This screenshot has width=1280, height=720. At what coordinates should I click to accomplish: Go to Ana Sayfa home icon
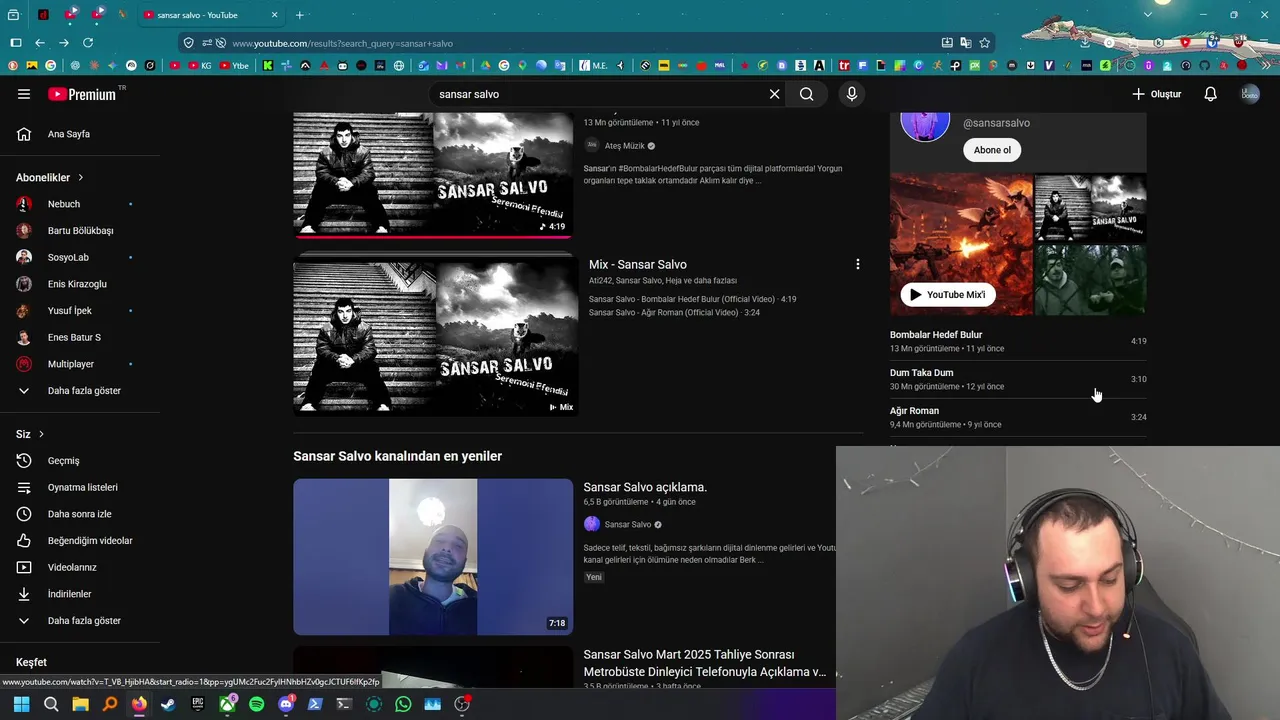[24, 134]
